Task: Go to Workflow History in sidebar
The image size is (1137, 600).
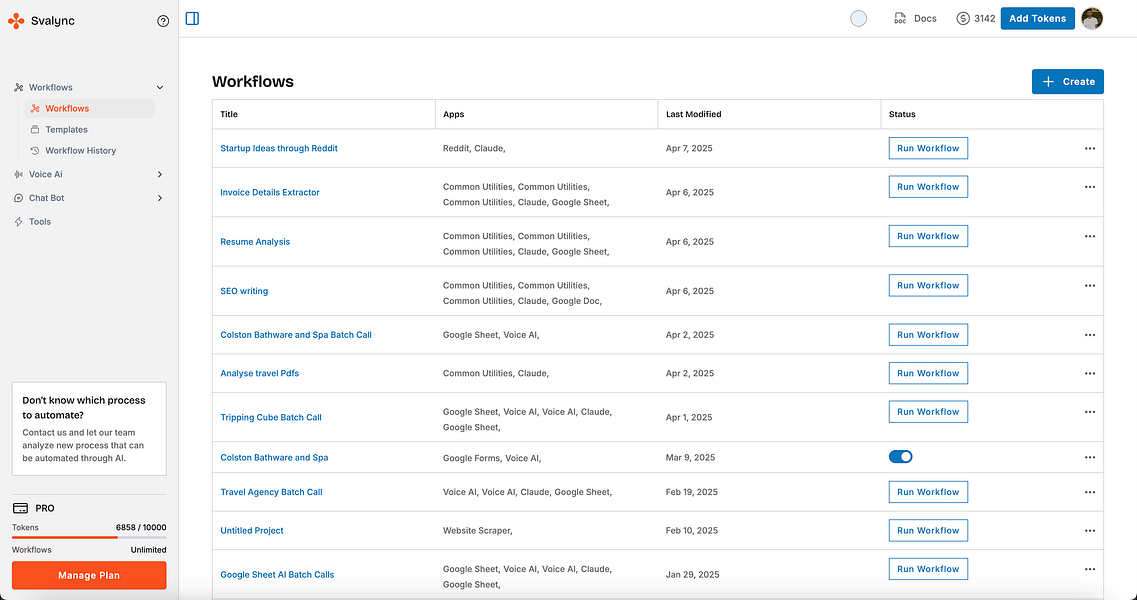Action: coord(80,151)
